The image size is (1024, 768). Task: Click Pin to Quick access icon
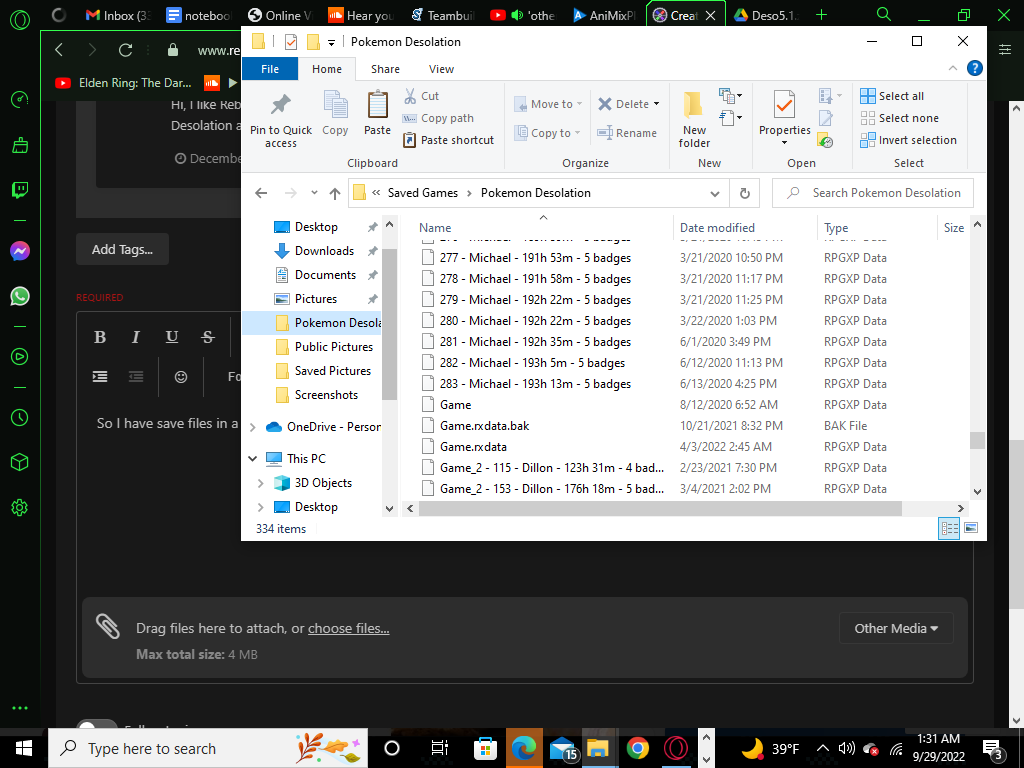tap(281, 104)
